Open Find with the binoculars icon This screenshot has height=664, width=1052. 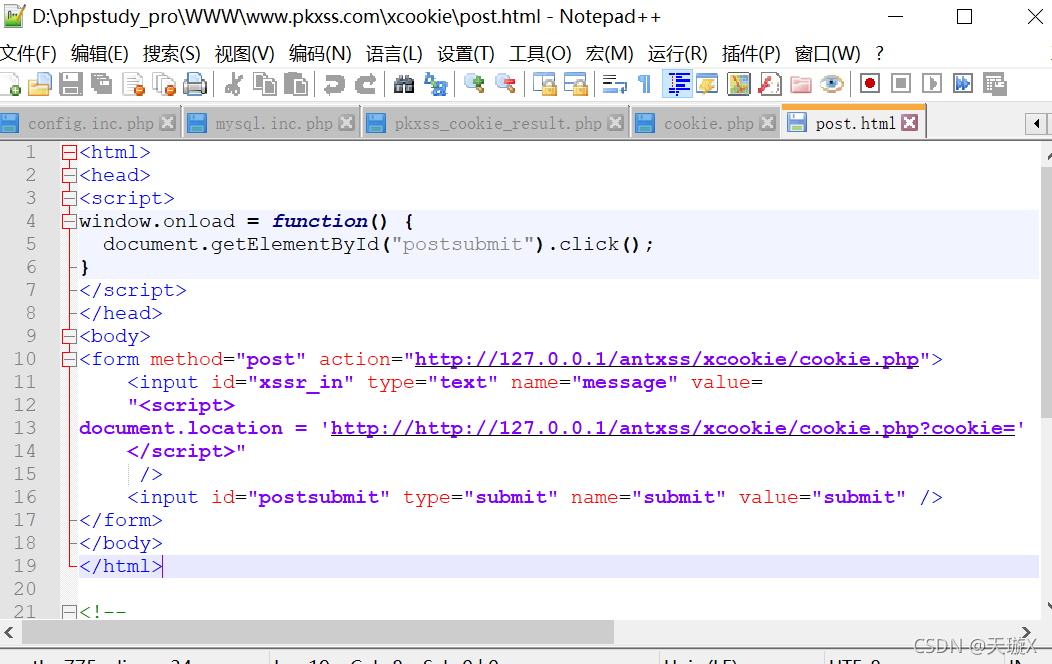click(403, 85)
